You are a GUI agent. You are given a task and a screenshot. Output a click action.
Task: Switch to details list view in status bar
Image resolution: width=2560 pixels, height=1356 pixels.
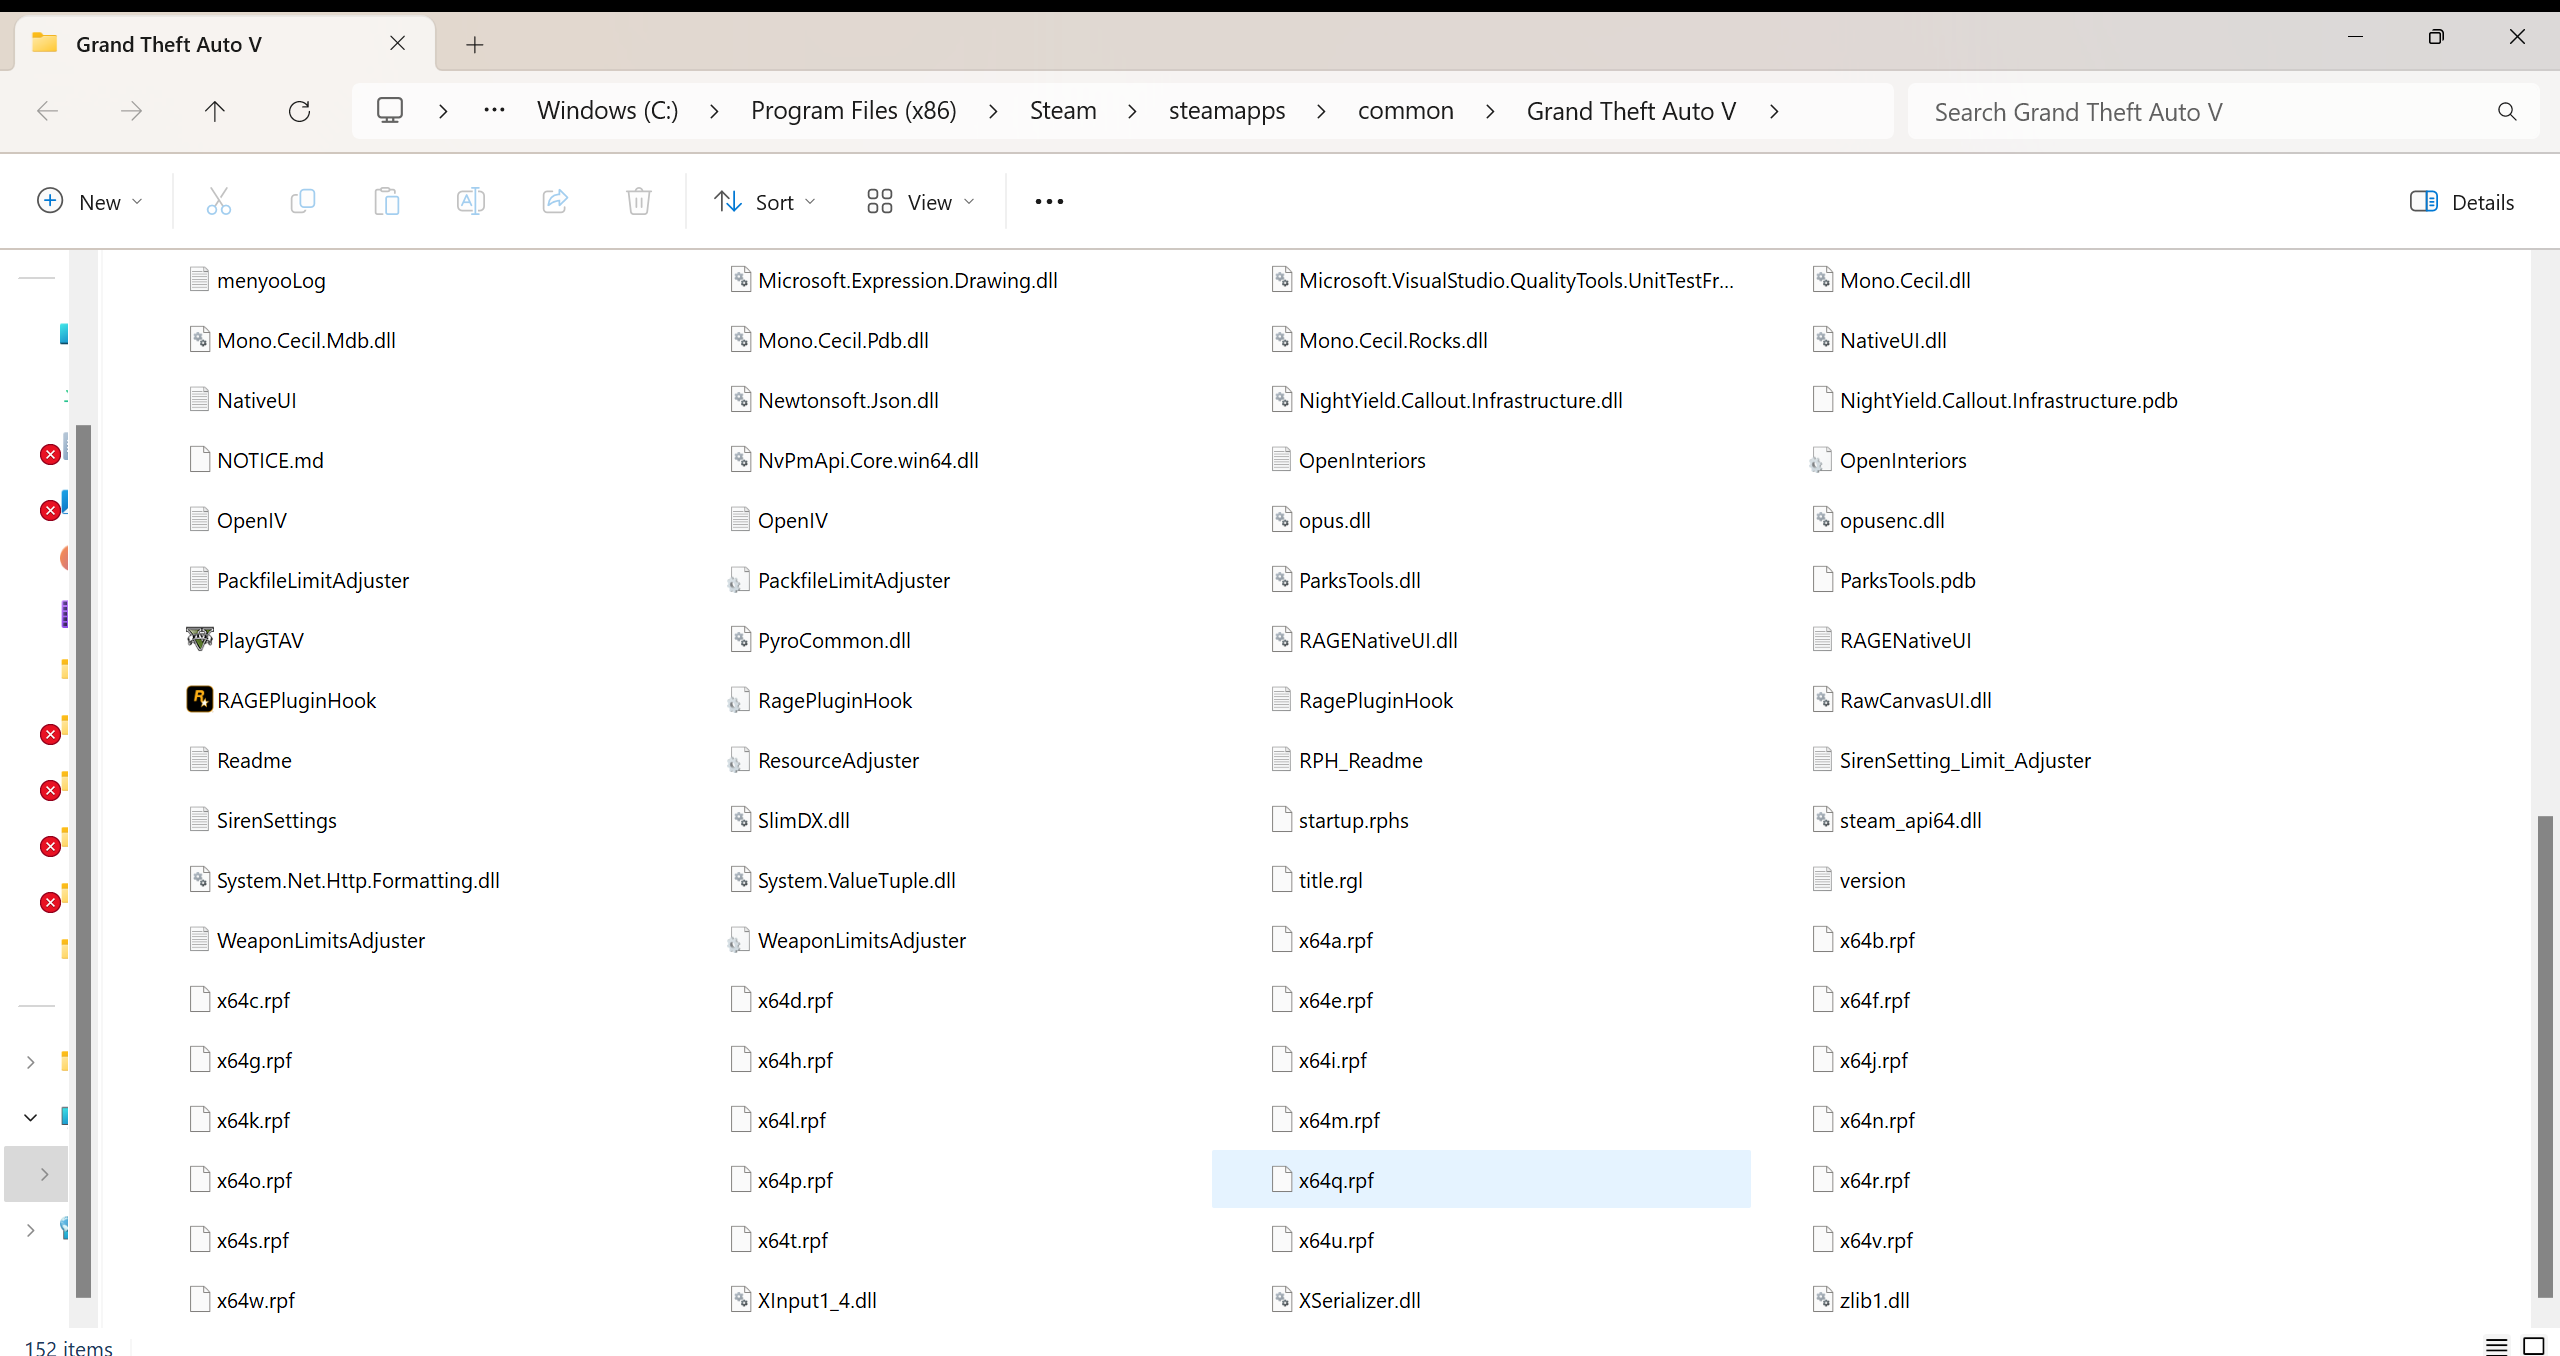(x=2496, y=1346)
